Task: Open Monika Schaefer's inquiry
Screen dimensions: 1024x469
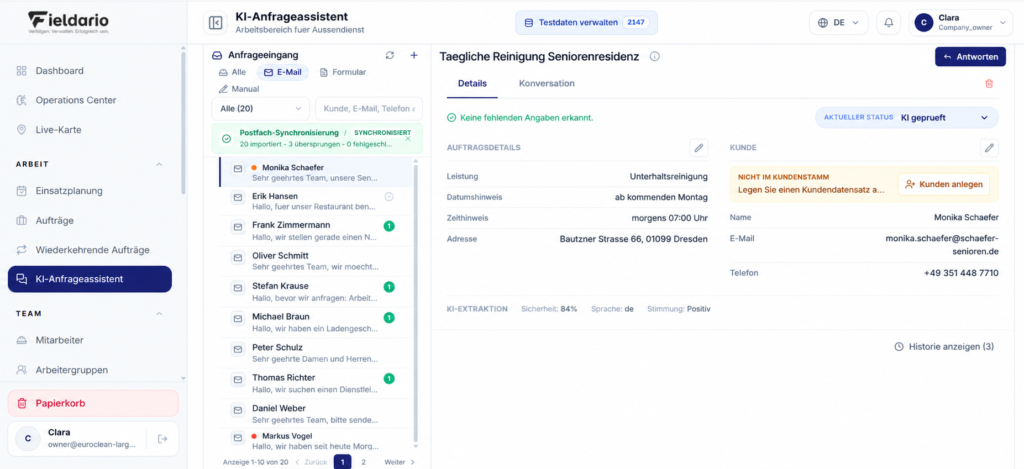Action: coord(316,172)
